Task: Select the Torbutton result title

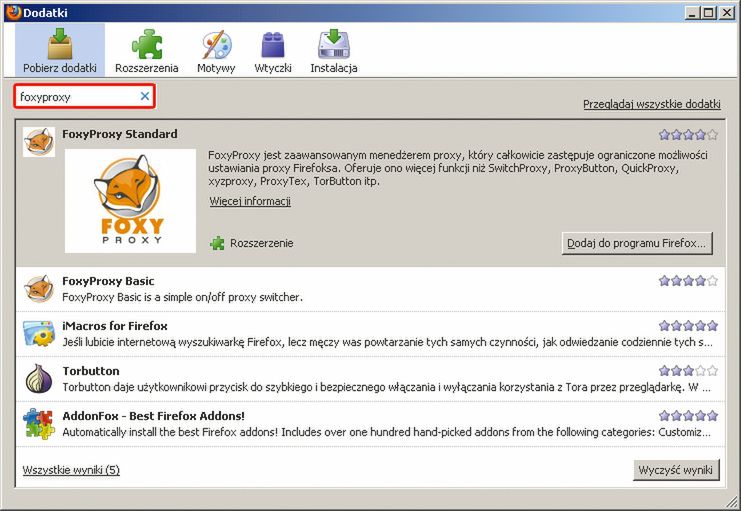Action: [91, 371]
